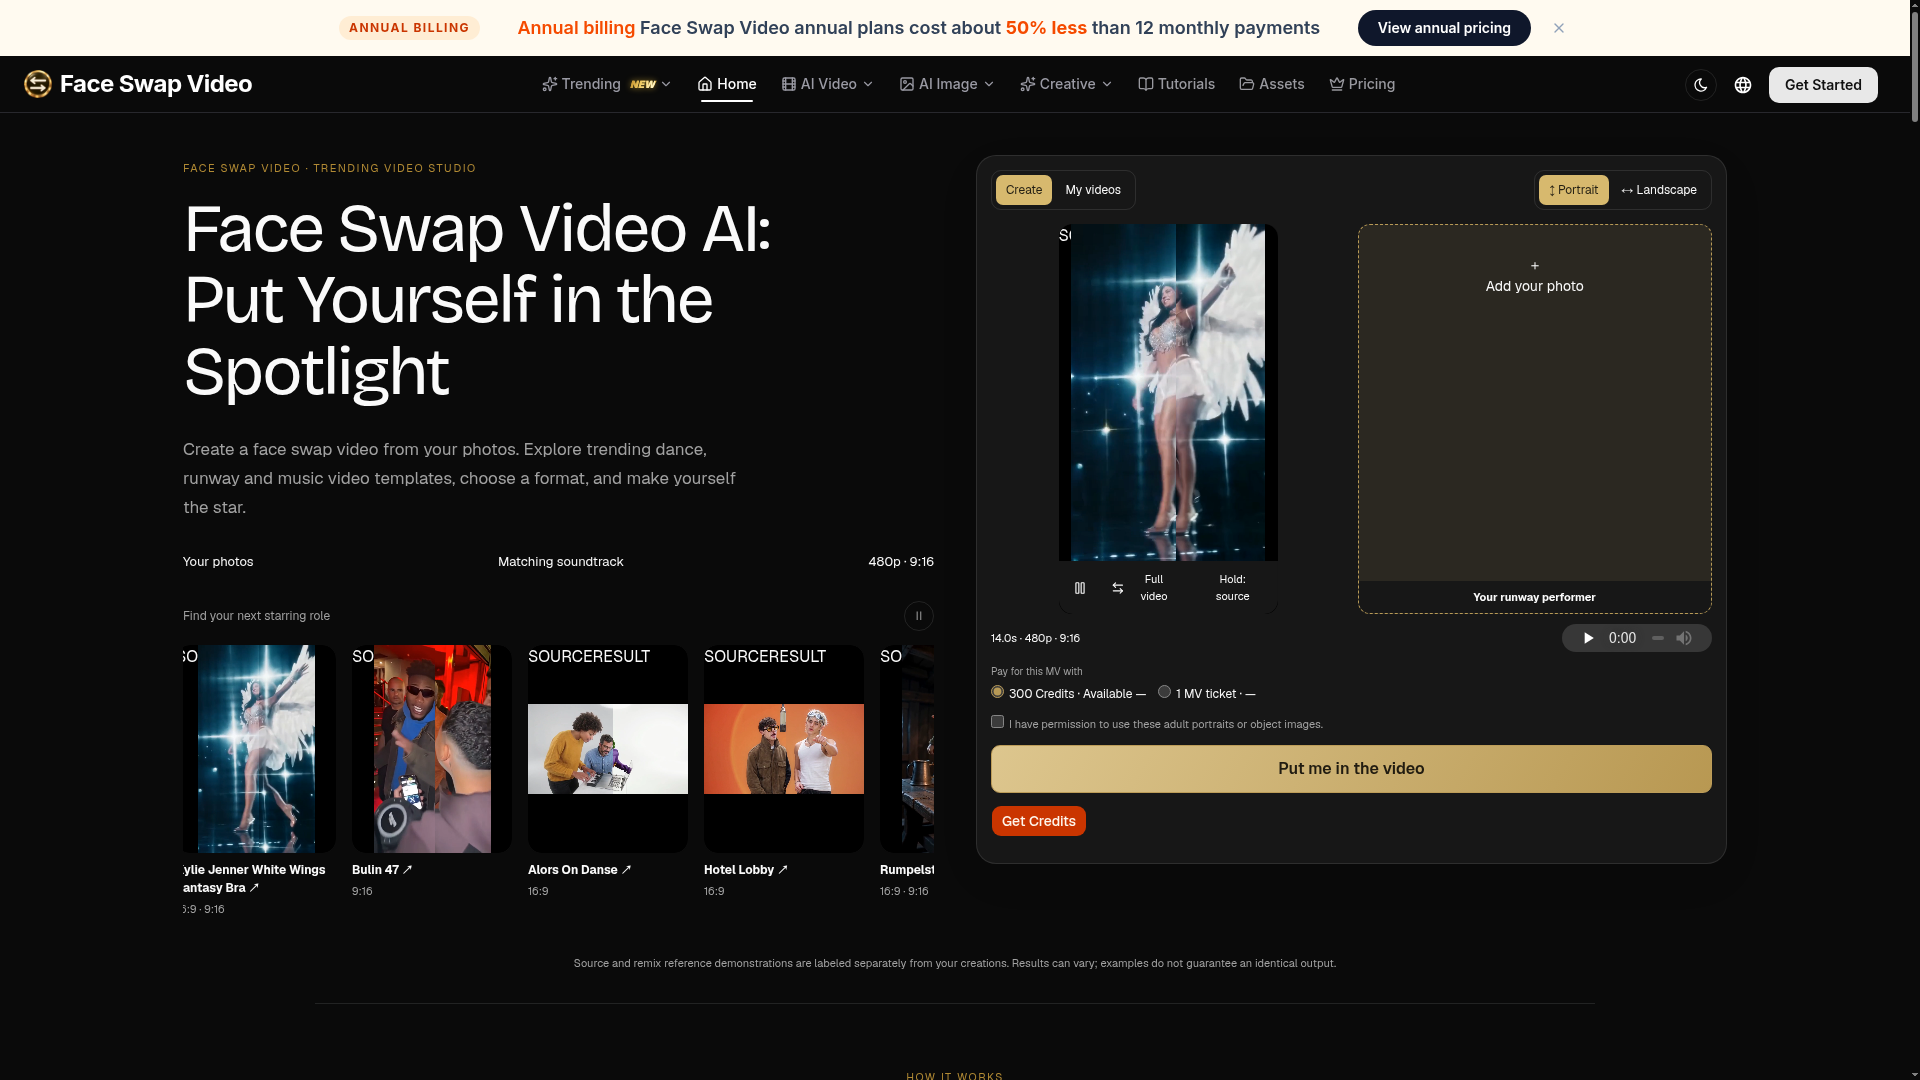The height and width of the screenshot is (1080, 1920).
Task: Select the Bulin 47 video thumbnail
Action: click(x=432, y=749)
